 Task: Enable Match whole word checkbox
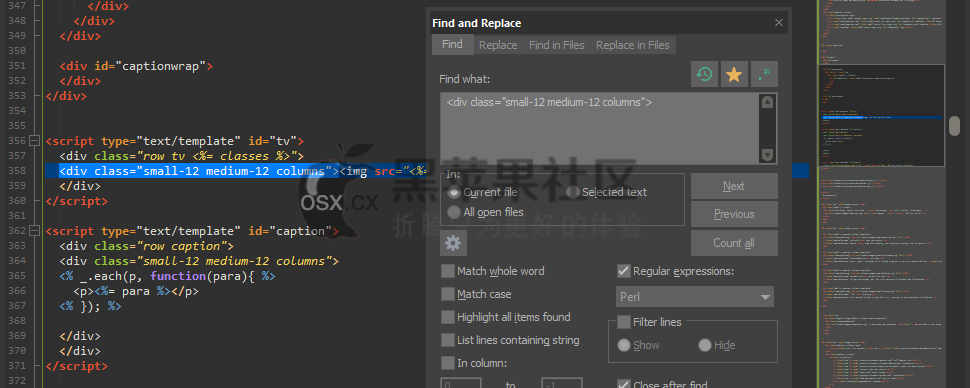[x=448, y=271]
